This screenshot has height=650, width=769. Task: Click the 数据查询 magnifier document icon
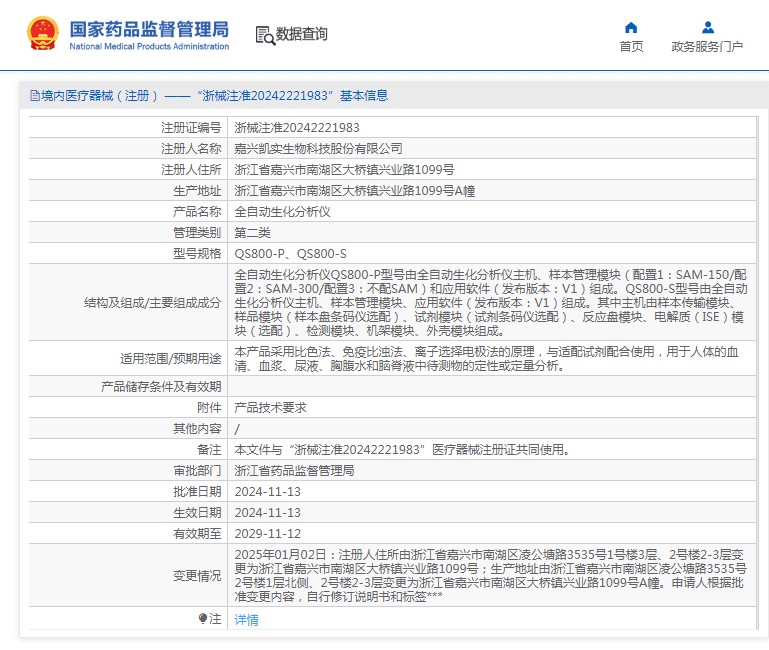click(x=264, y=35)
